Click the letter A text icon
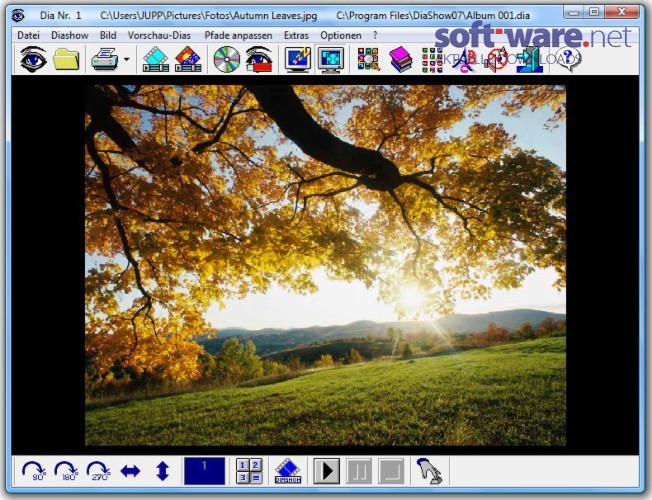Screen dimensions: 652x500 [x=464, y=59]
